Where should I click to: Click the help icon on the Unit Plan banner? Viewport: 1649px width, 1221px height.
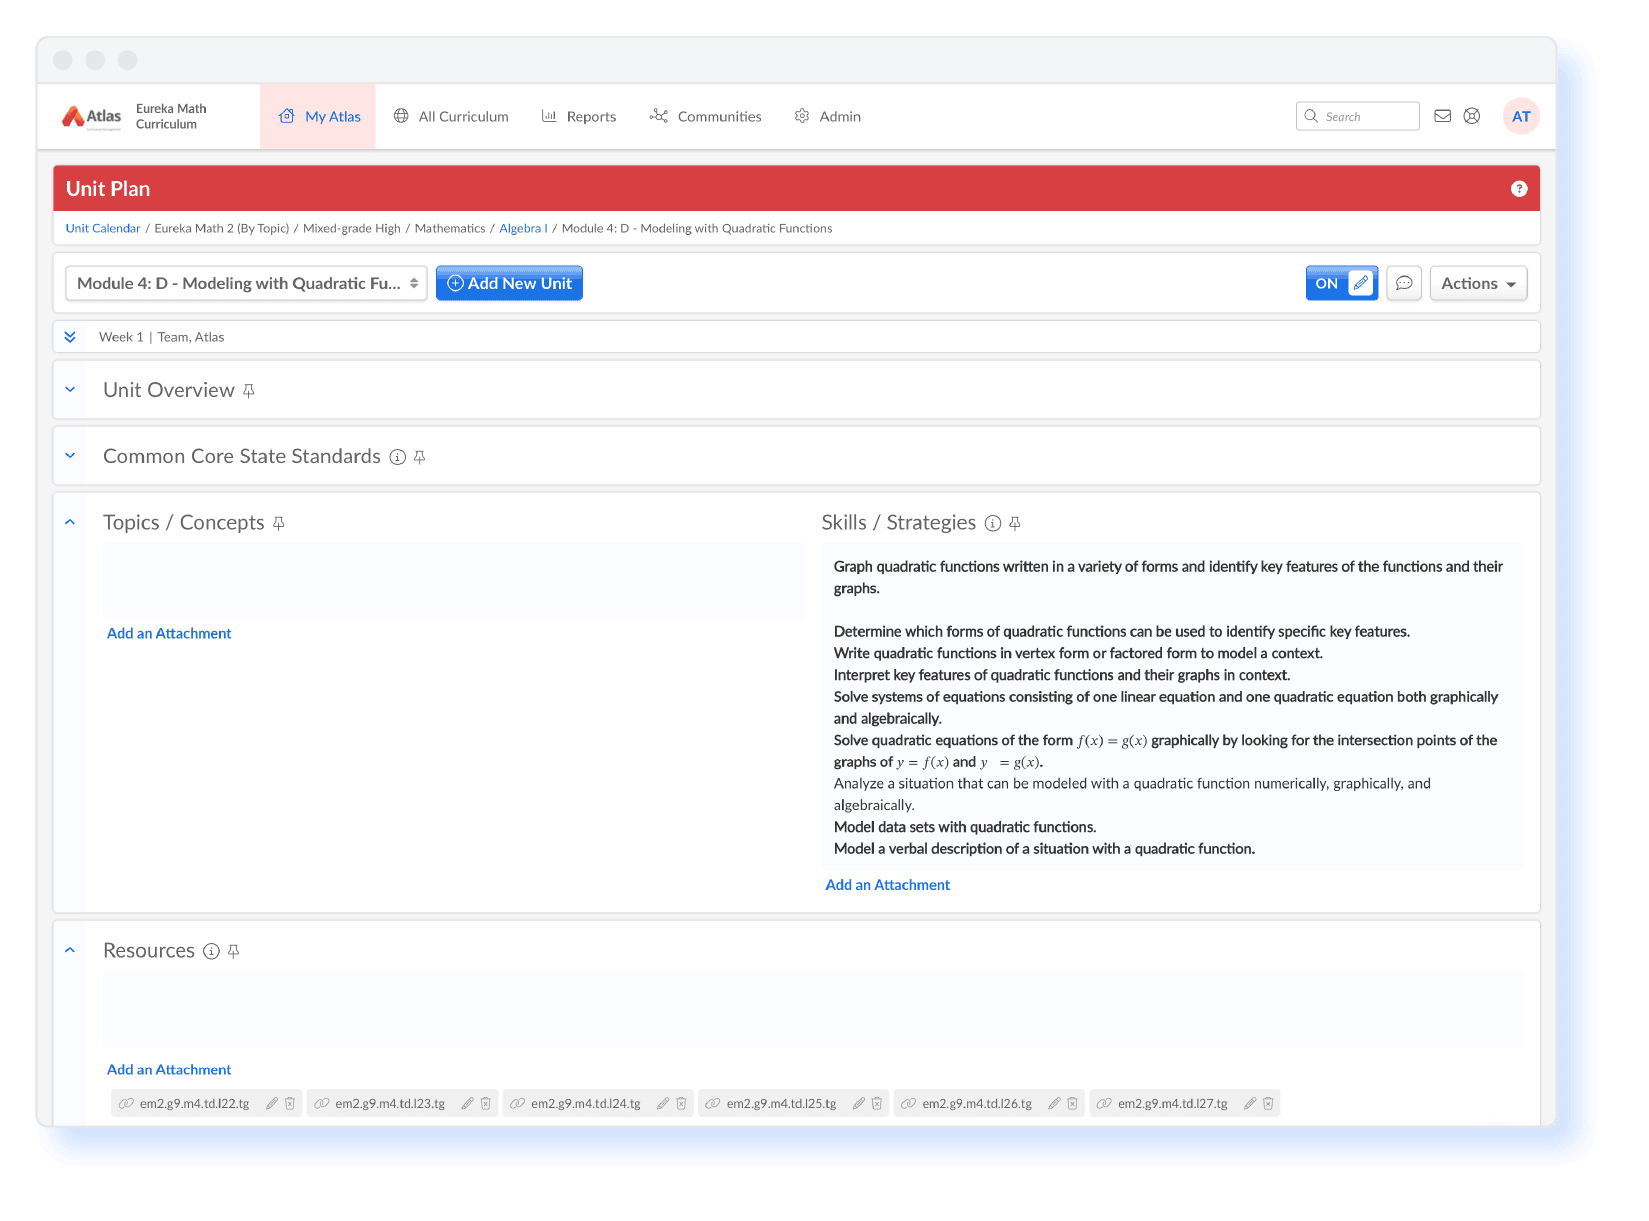point(1519,188)
